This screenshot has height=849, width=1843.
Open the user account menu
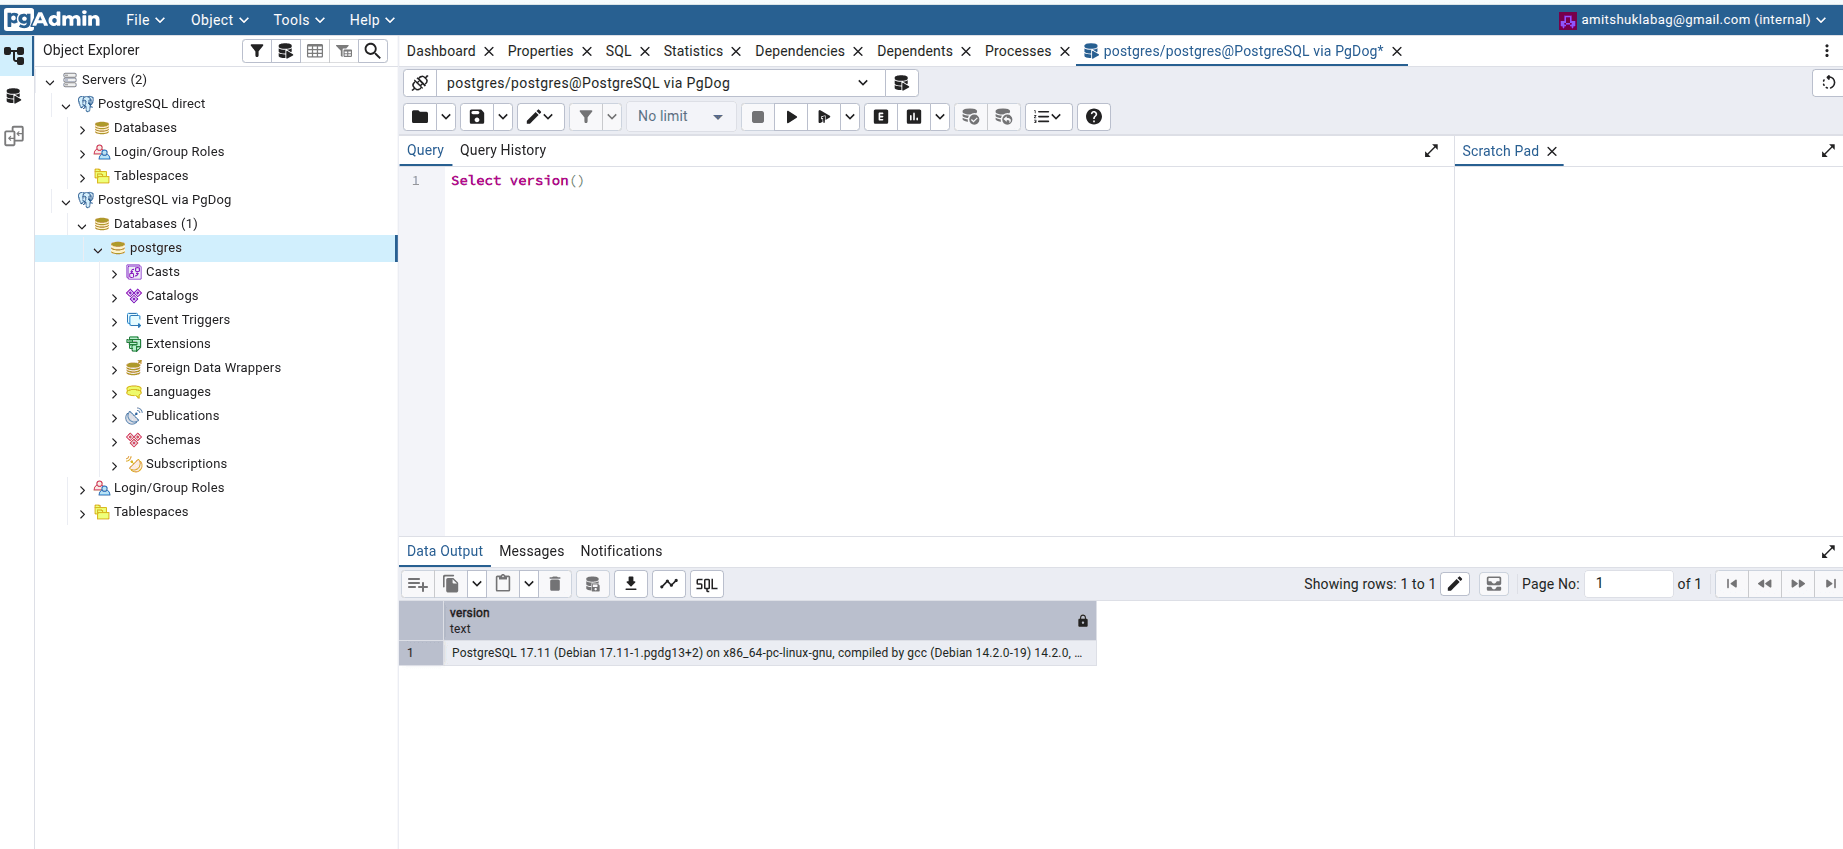point(1692,20)
